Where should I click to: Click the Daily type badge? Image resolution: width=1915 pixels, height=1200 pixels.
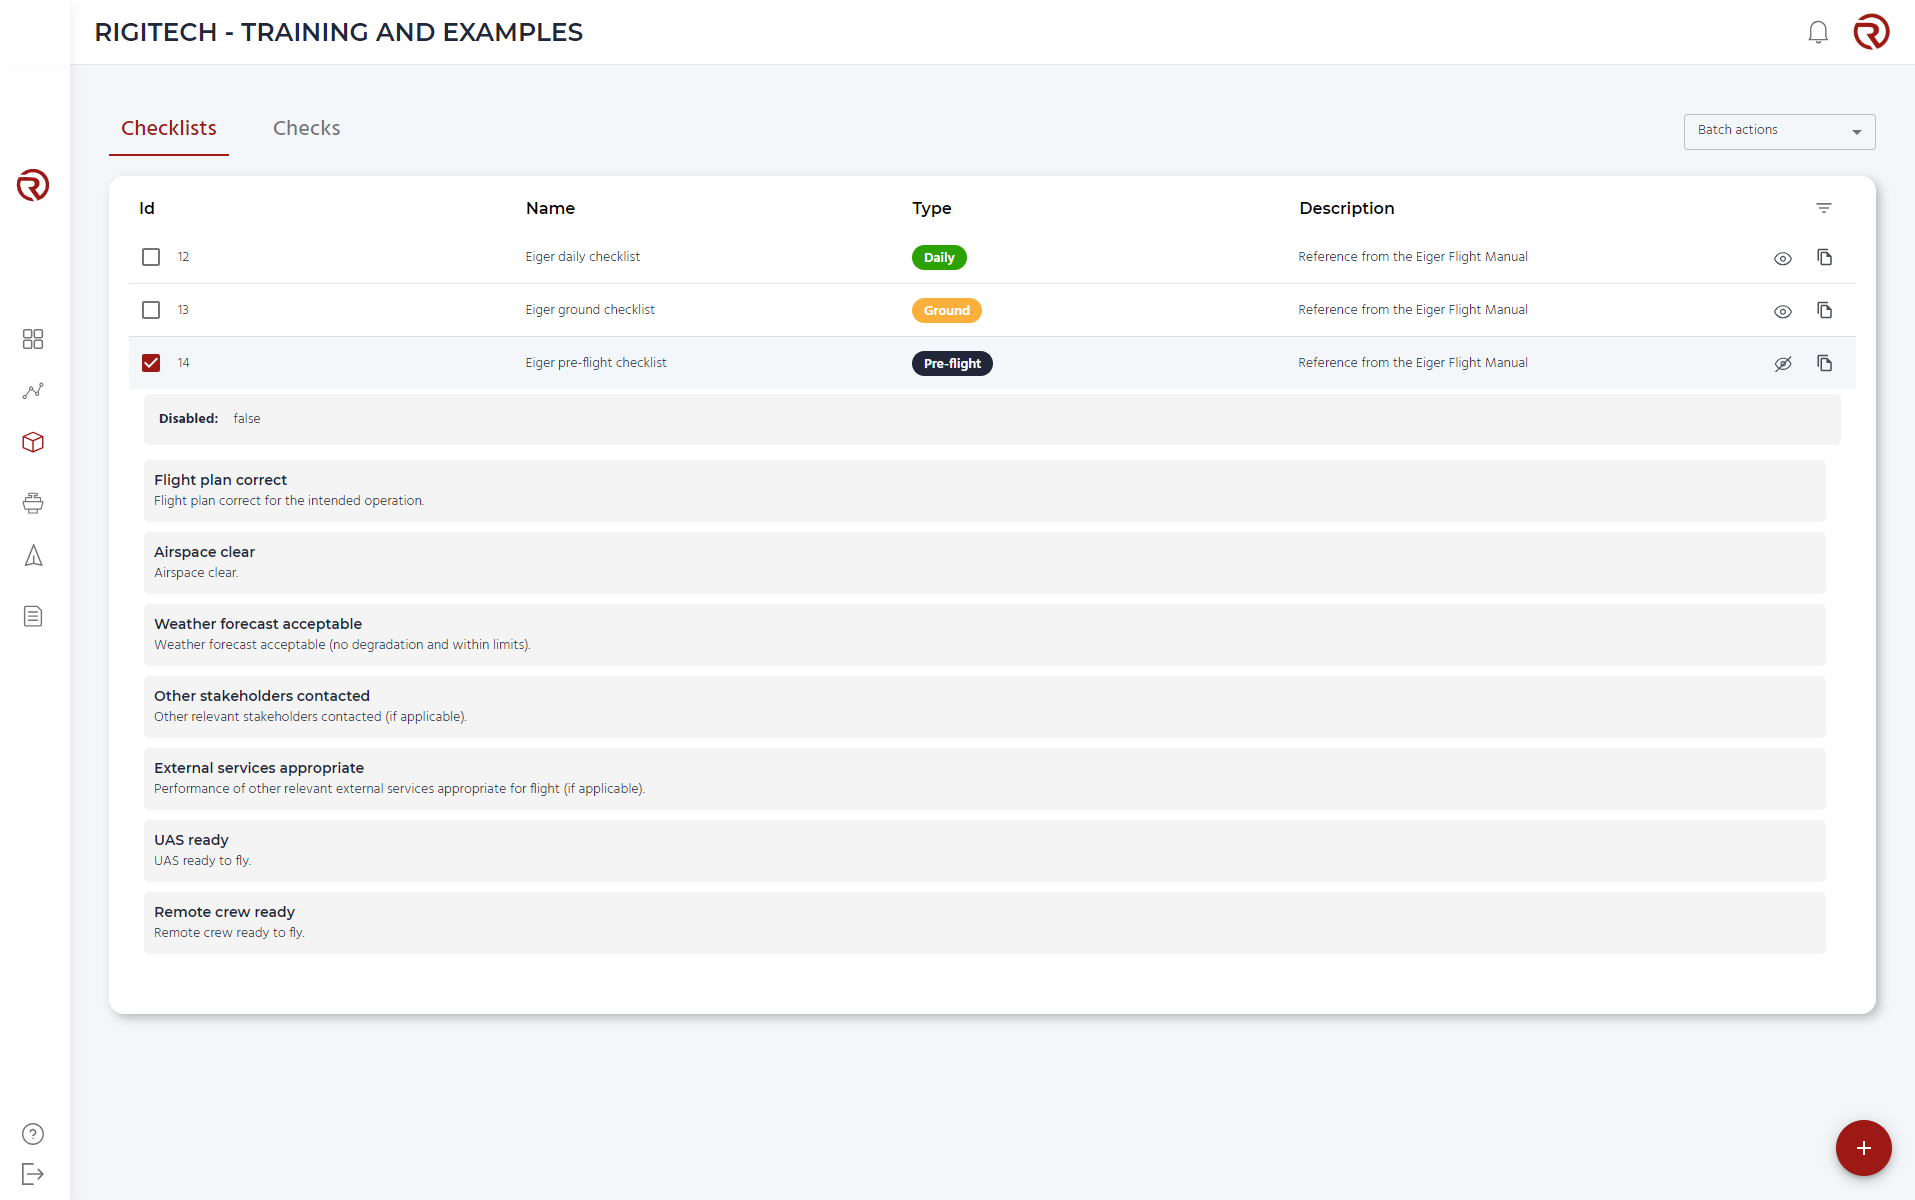click(939, 257)
